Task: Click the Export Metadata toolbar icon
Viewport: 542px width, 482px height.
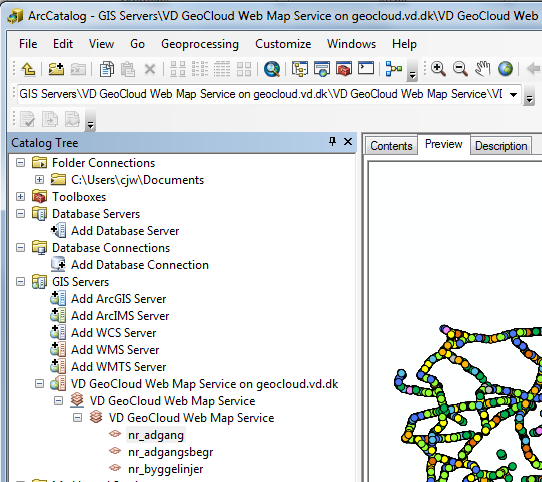Action: click(72, 119)
